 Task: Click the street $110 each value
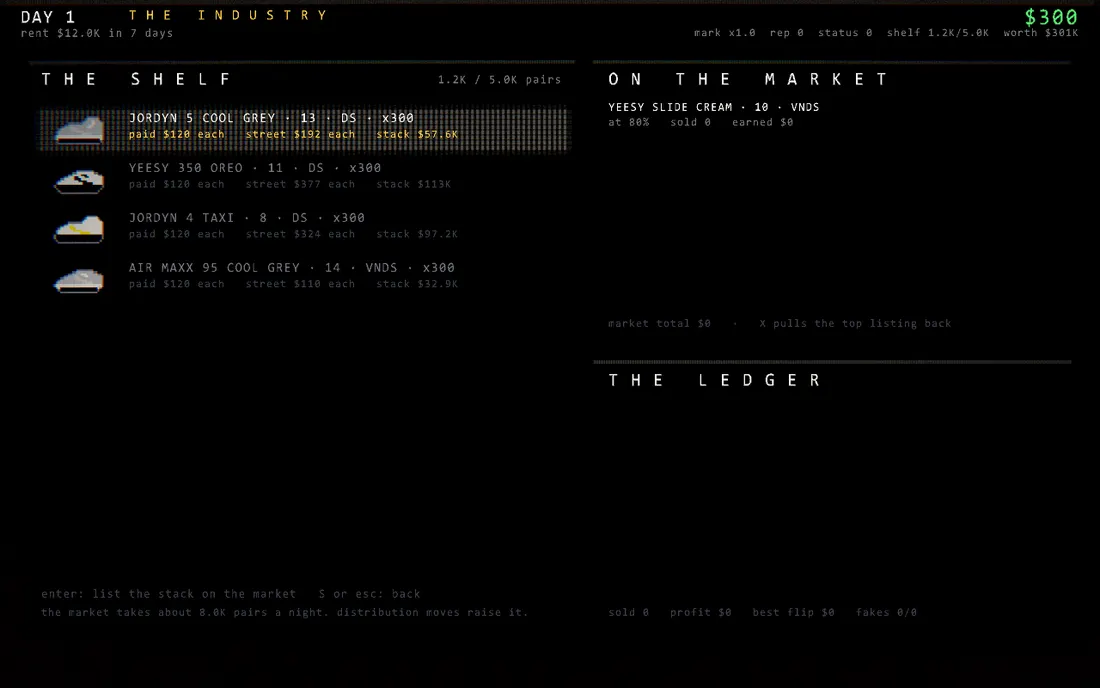tap(300, 283)
